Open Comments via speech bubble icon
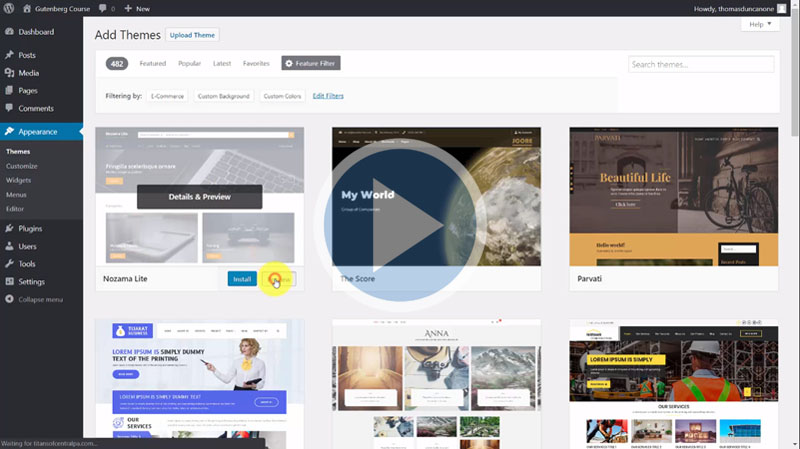Image resolution: width=800 pixels, height=449 pixels. click(x=9, y=108)
